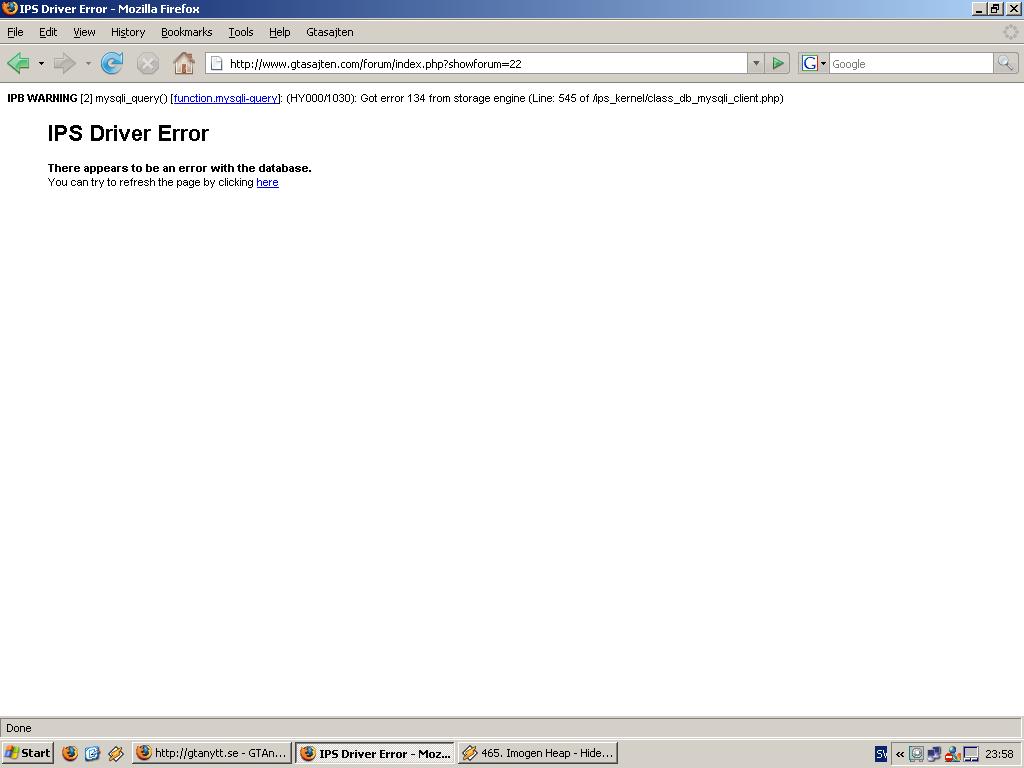Click the monitor tray icon beside clock
Viewport: 1024px width, 768px height.
tap(971, 754)
